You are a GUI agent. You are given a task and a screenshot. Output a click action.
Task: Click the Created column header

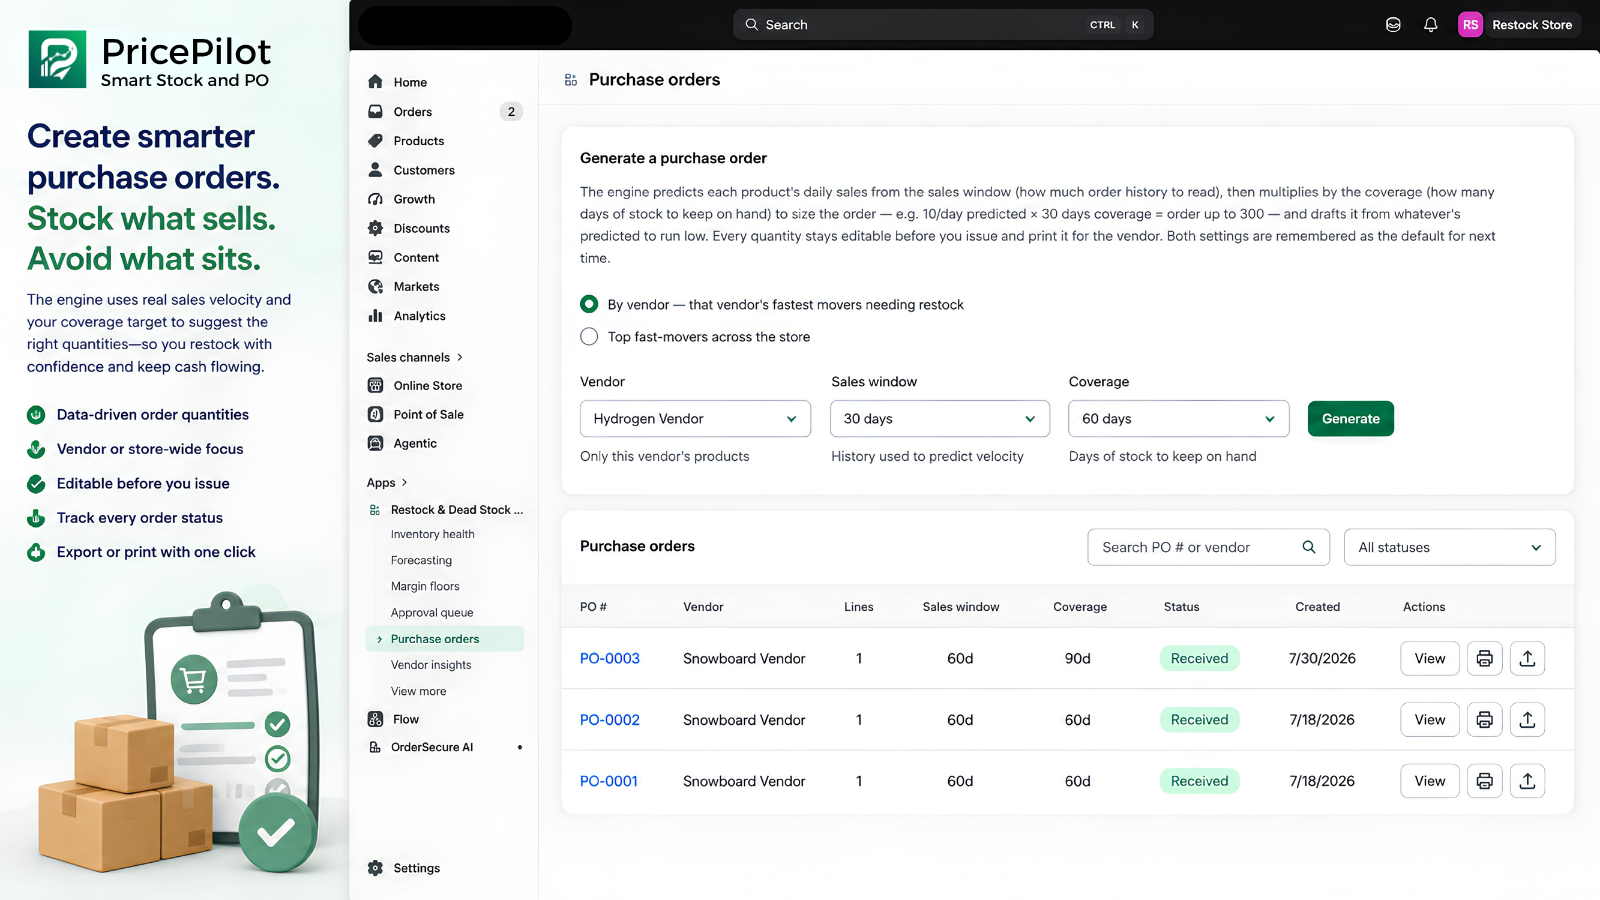(1317, 607)
